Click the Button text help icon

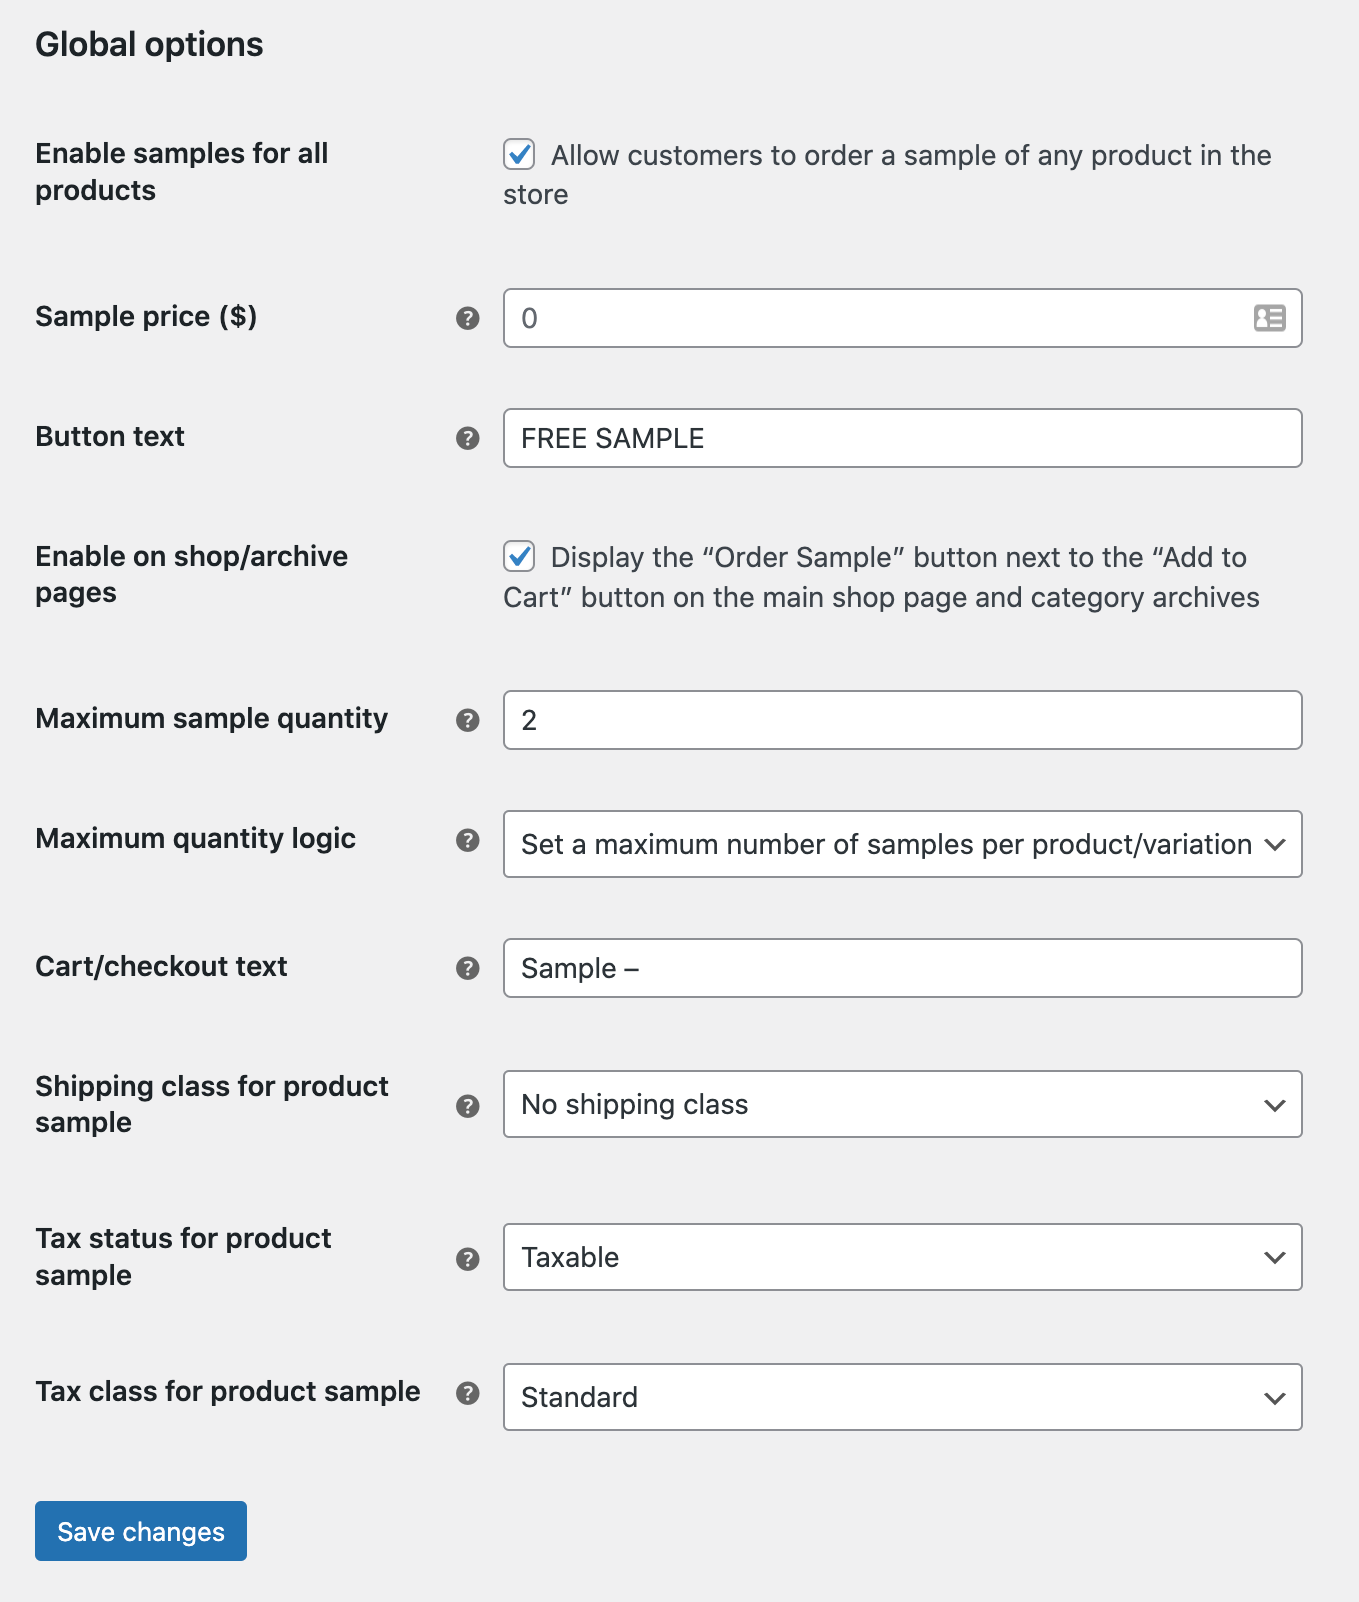(x=467, y=438)
